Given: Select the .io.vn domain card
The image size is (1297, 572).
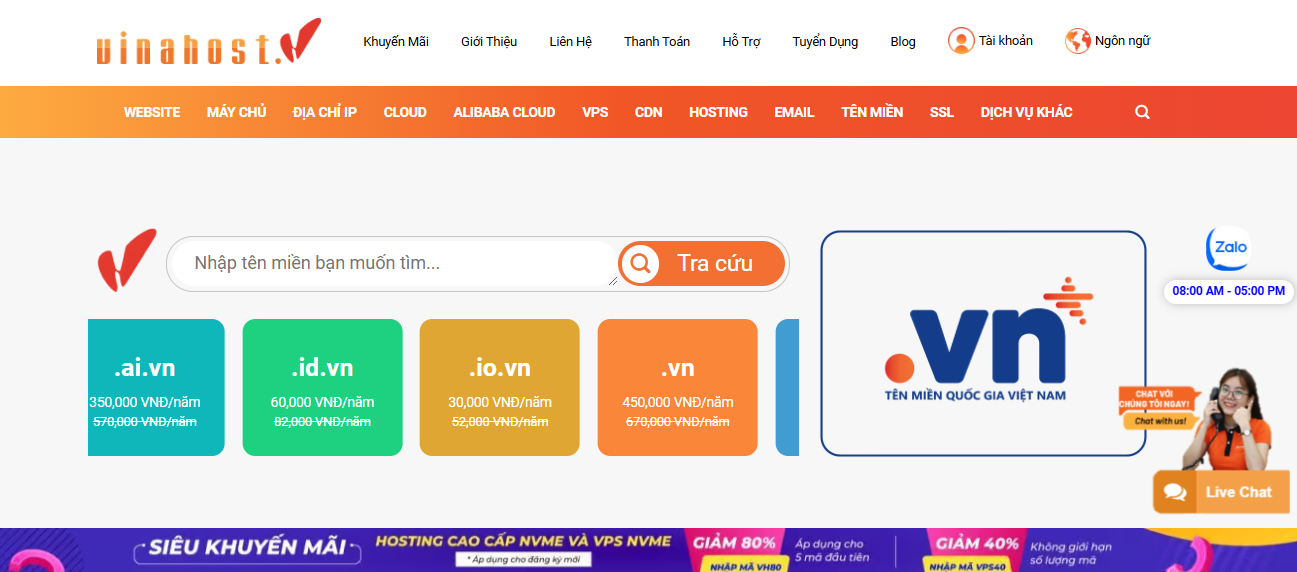Looking at the screenshot, I should click(499, 387).
